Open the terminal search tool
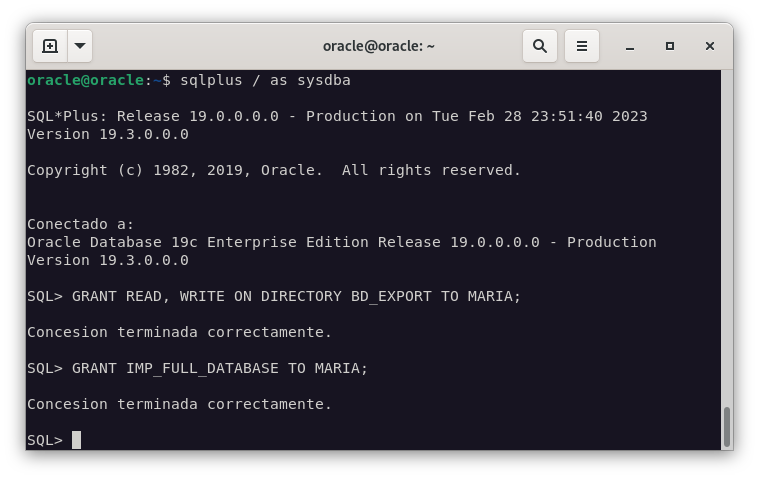The height and width of the screenshot is (479, 759). click(540, 46)
